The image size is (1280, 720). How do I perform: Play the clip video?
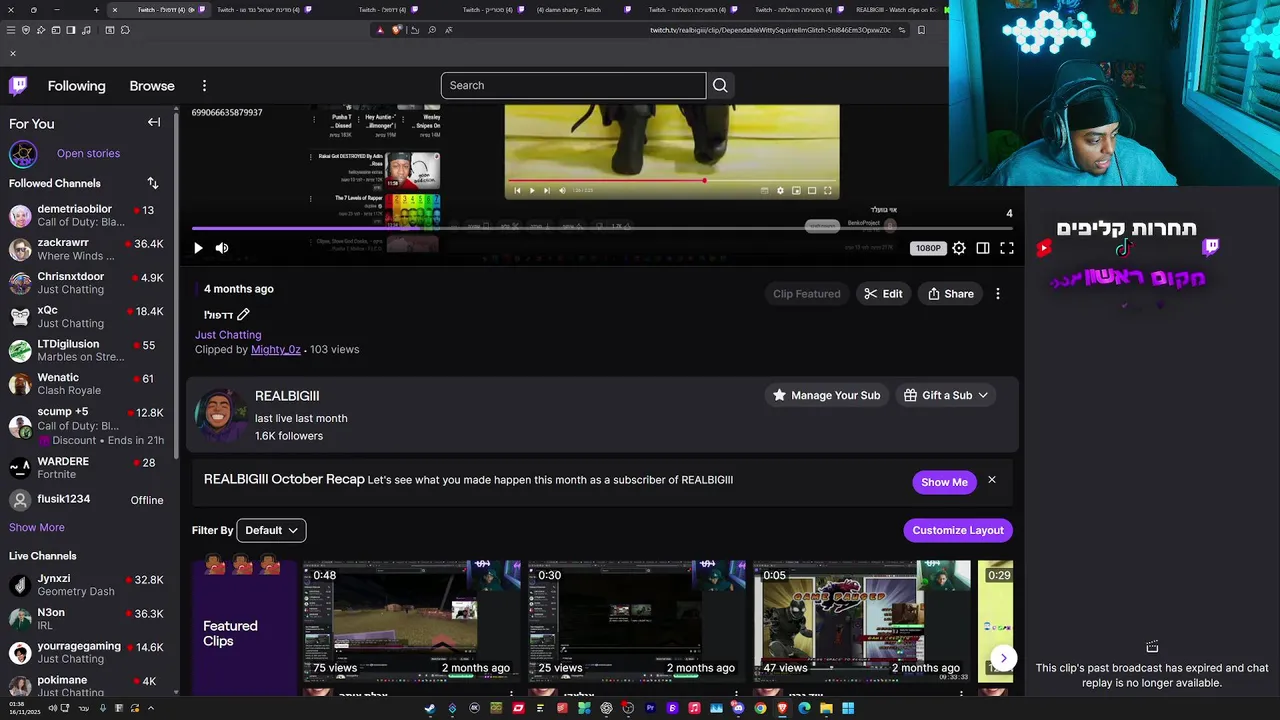(x=198, y=248)
